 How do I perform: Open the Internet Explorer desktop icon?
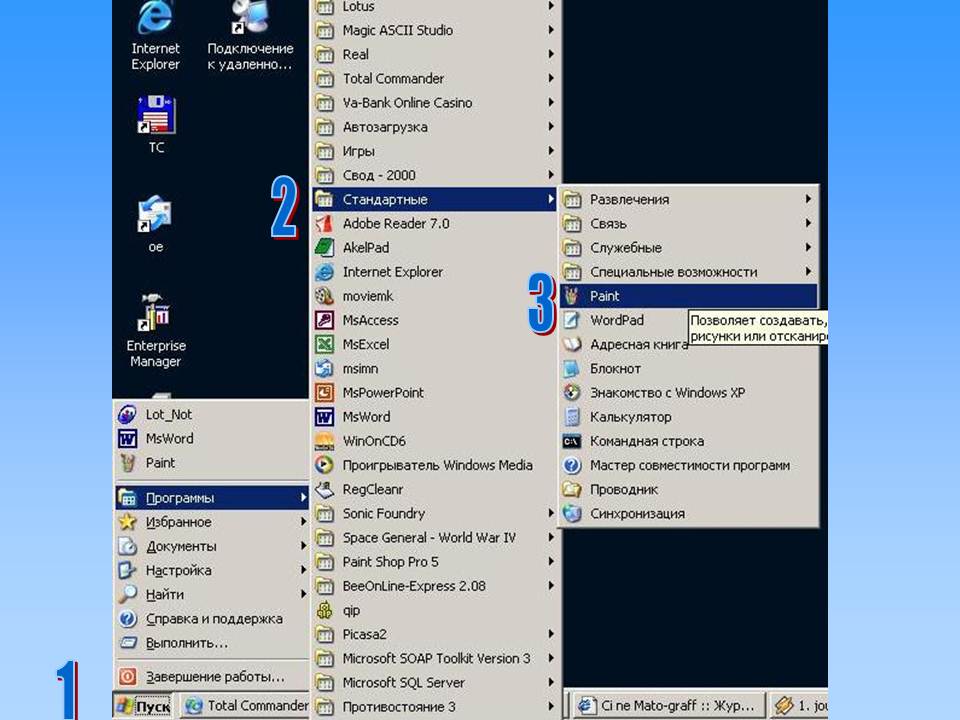click(155, 20)
